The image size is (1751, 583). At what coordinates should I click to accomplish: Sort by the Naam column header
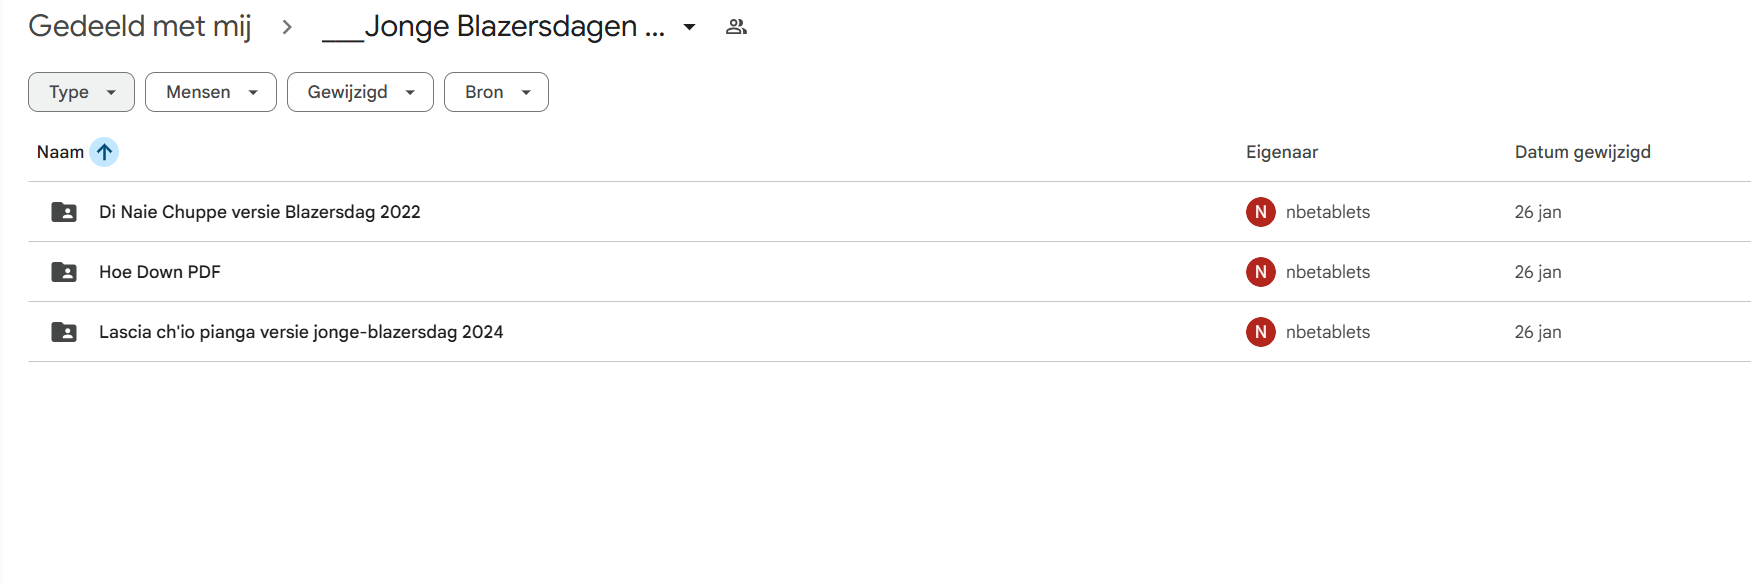click(x=60, y=152)
